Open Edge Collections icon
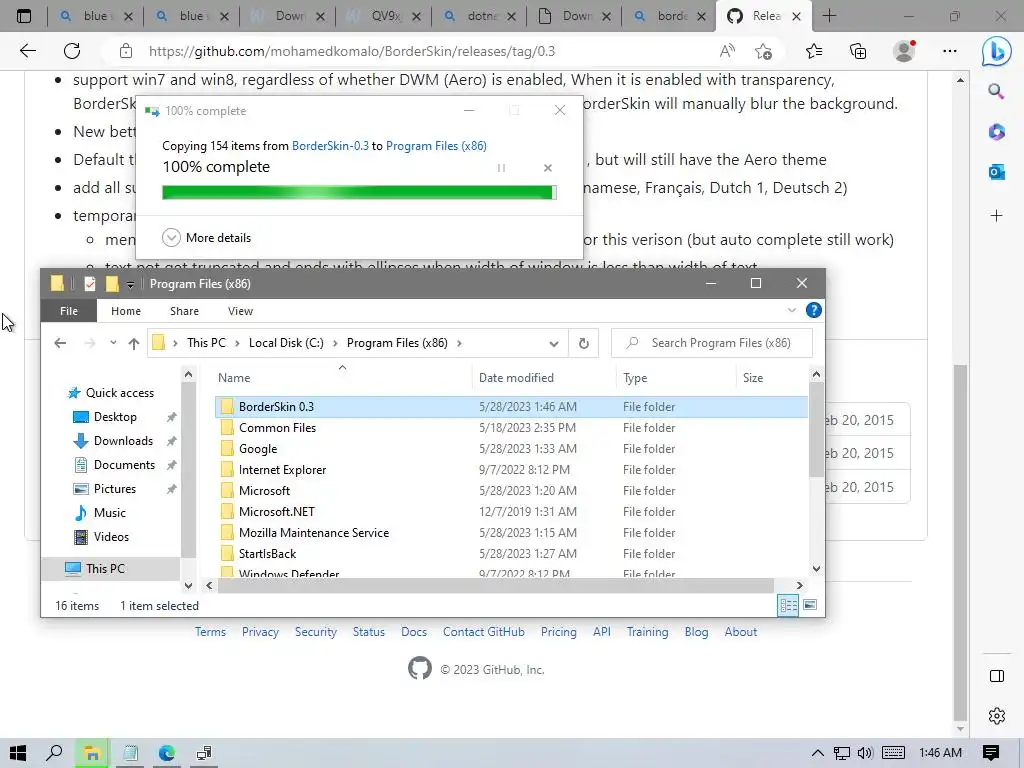This screenshot has height=768, width=1024. coord(858,51)
